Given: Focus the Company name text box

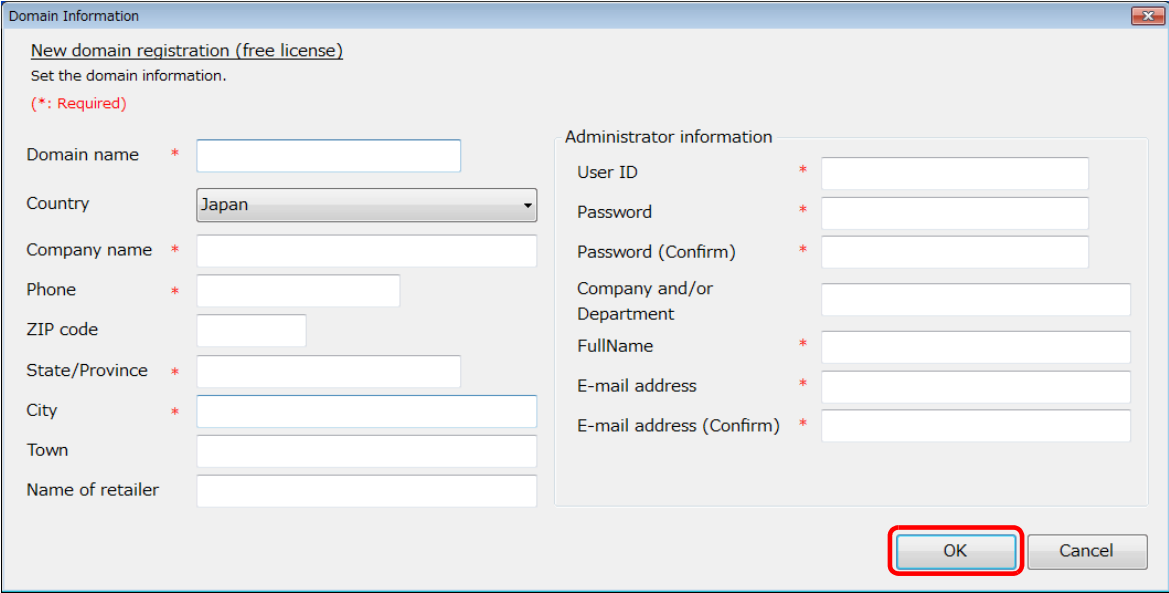Looking at the screenshot, I should (x=366, y=251).
